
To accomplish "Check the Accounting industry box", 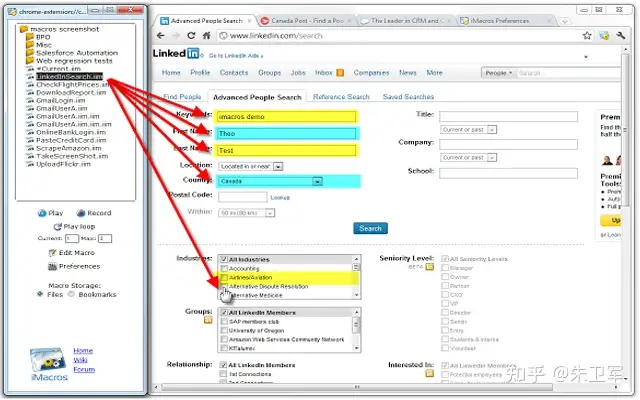I will click(x=224, y=269).
